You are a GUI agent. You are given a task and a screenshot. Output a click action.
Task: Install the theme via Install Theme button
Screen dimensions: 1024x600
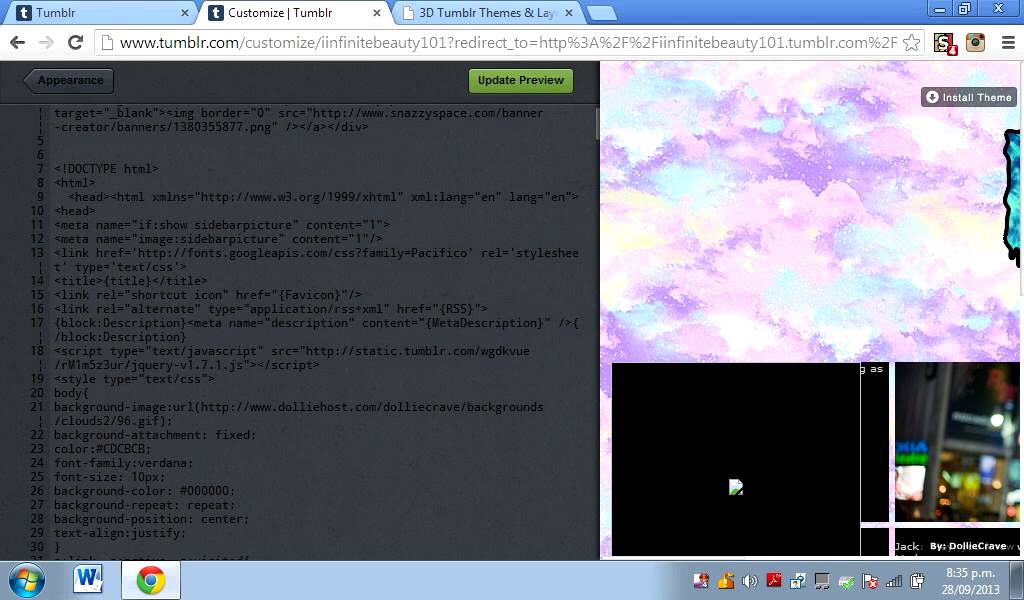pos(969,97)
